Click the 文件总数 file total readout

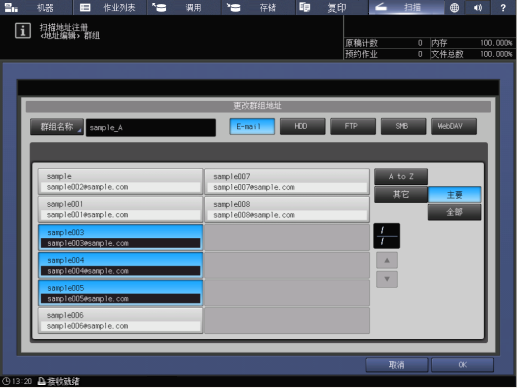[472, 54]
